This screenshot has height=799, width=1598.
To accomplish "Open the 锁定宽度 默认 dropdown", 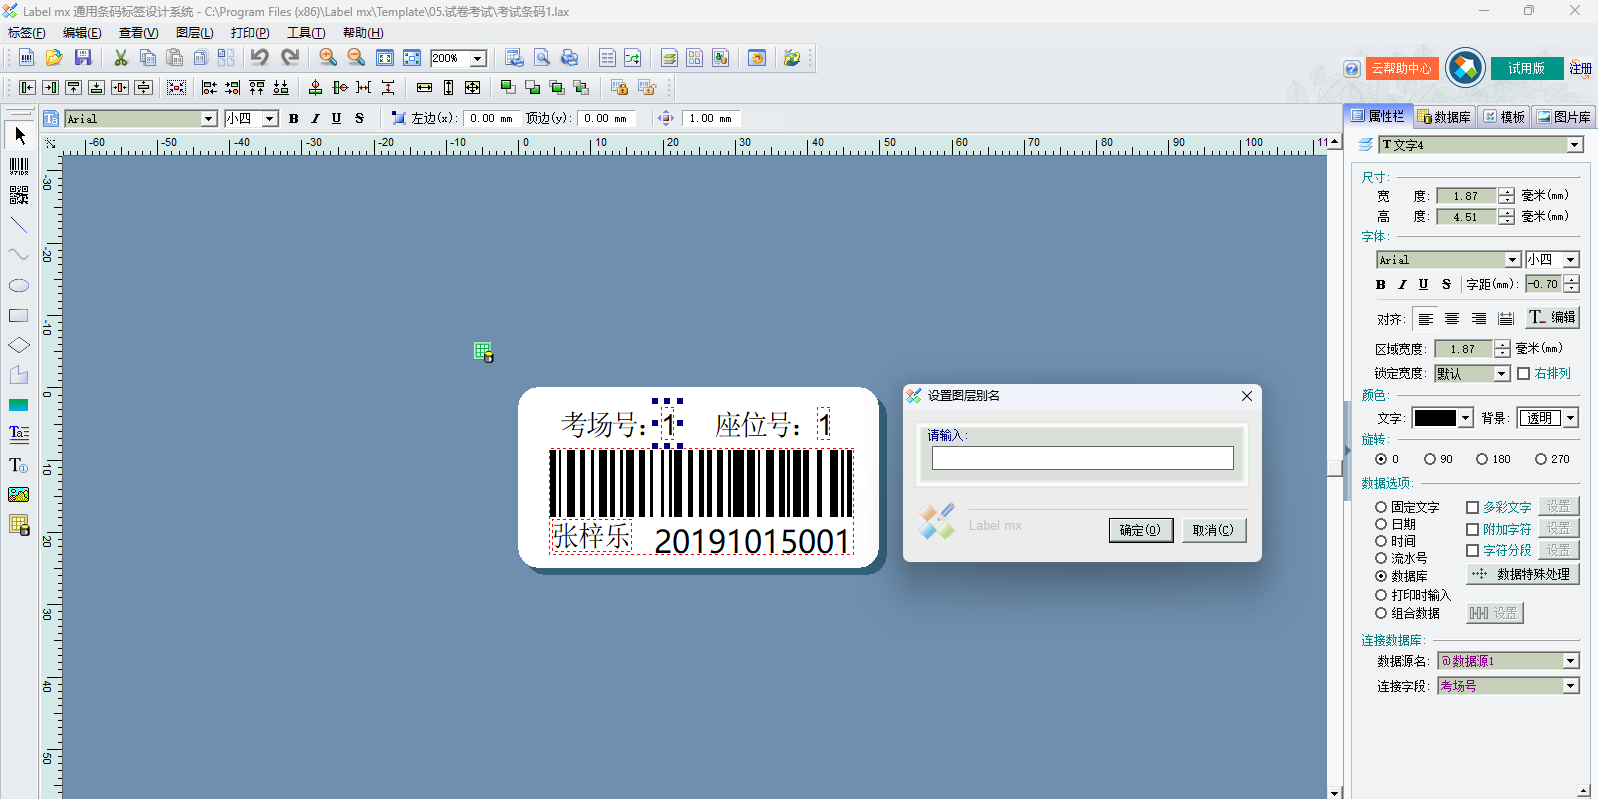I will (1501, 374).
